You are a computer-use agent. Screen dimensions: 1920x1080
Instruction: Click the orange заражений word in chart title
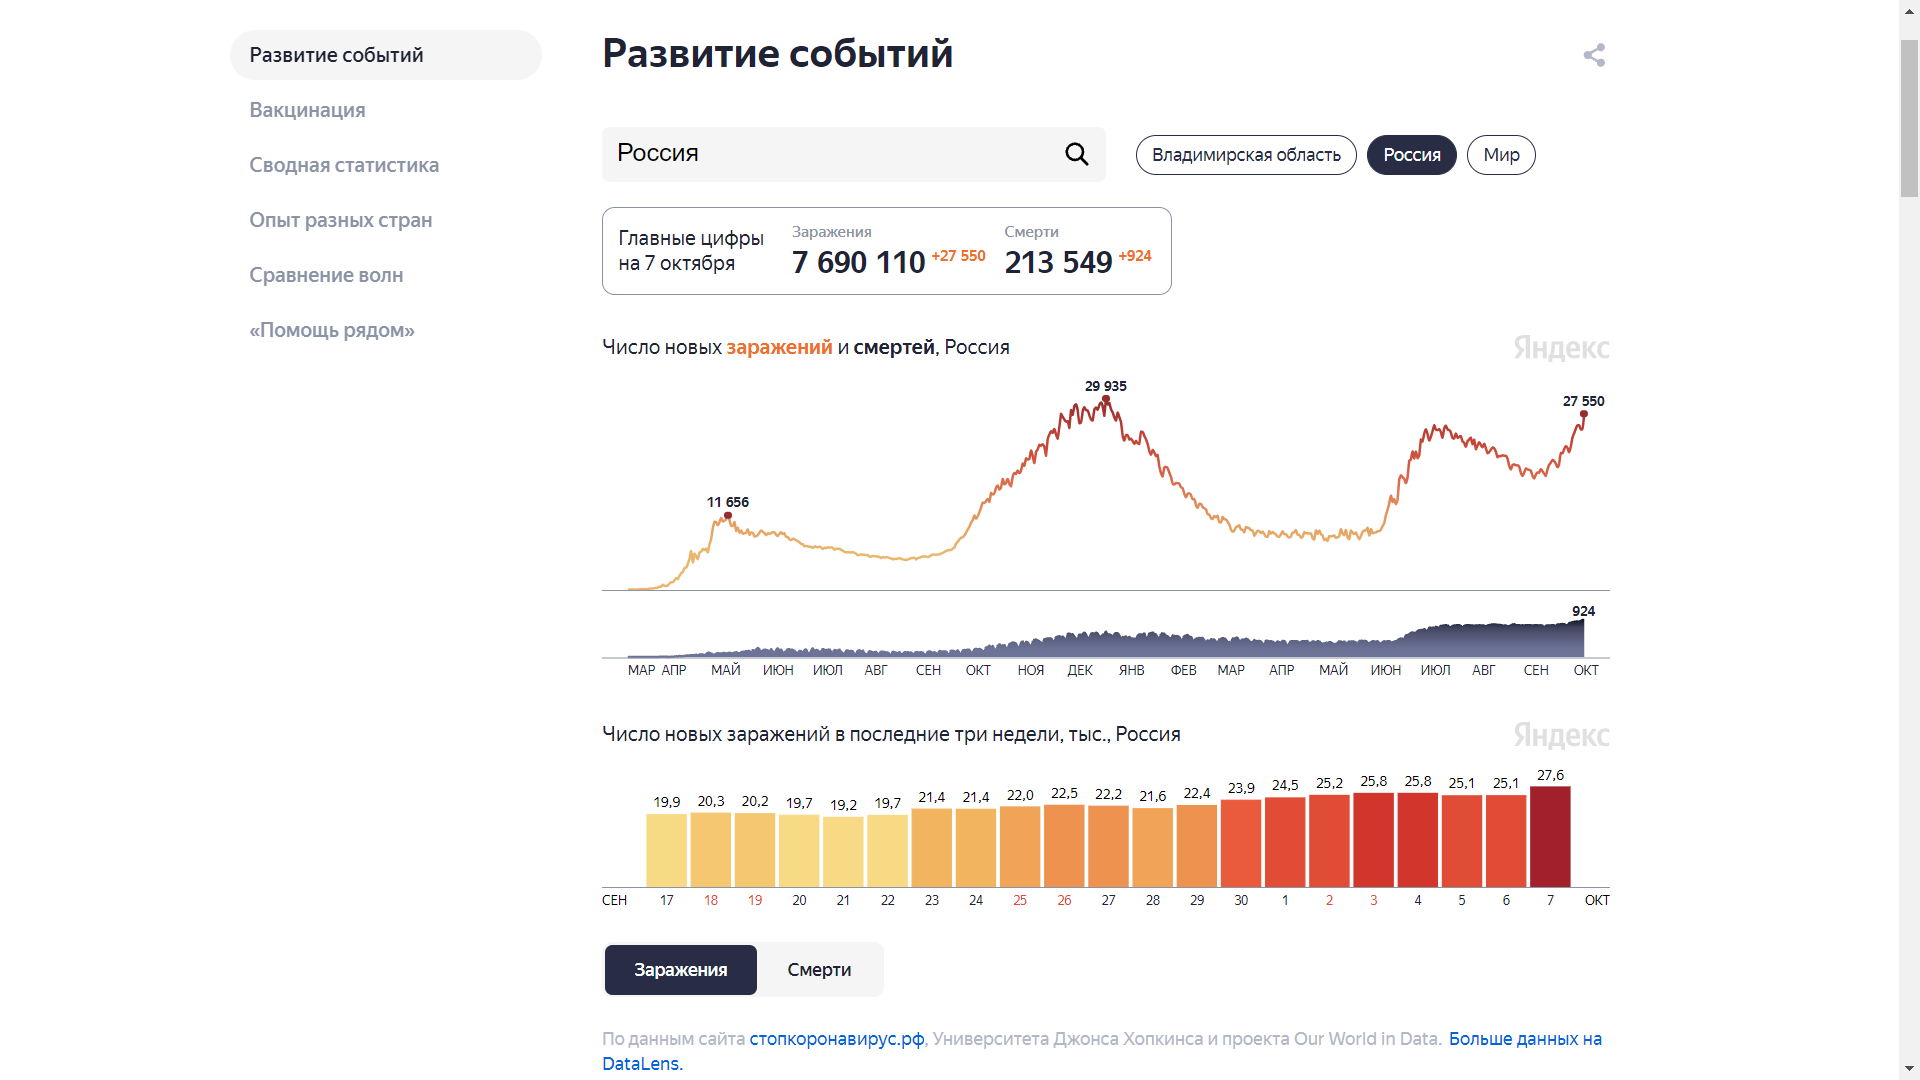click(x=779, y=347)
